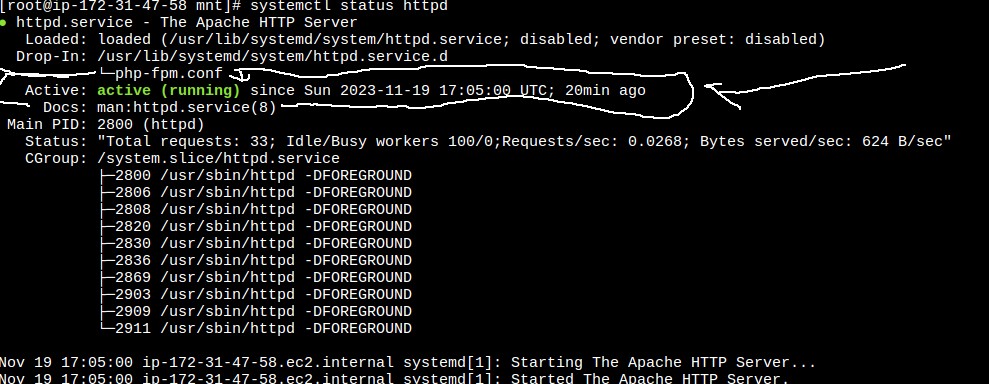Click the 'systemctl status httpd' command text

[x=349, y=6]
